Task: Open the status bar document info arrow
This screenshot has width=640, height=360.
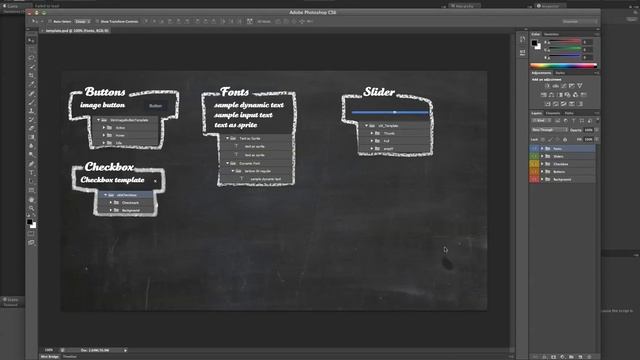Action: 125,350
